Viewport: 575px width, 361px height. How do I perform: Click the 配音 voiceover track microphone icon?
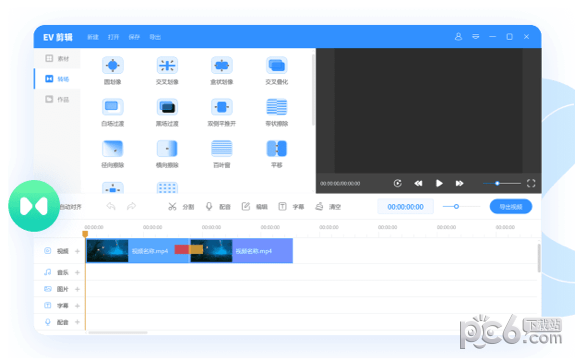[x=48, y=322]
